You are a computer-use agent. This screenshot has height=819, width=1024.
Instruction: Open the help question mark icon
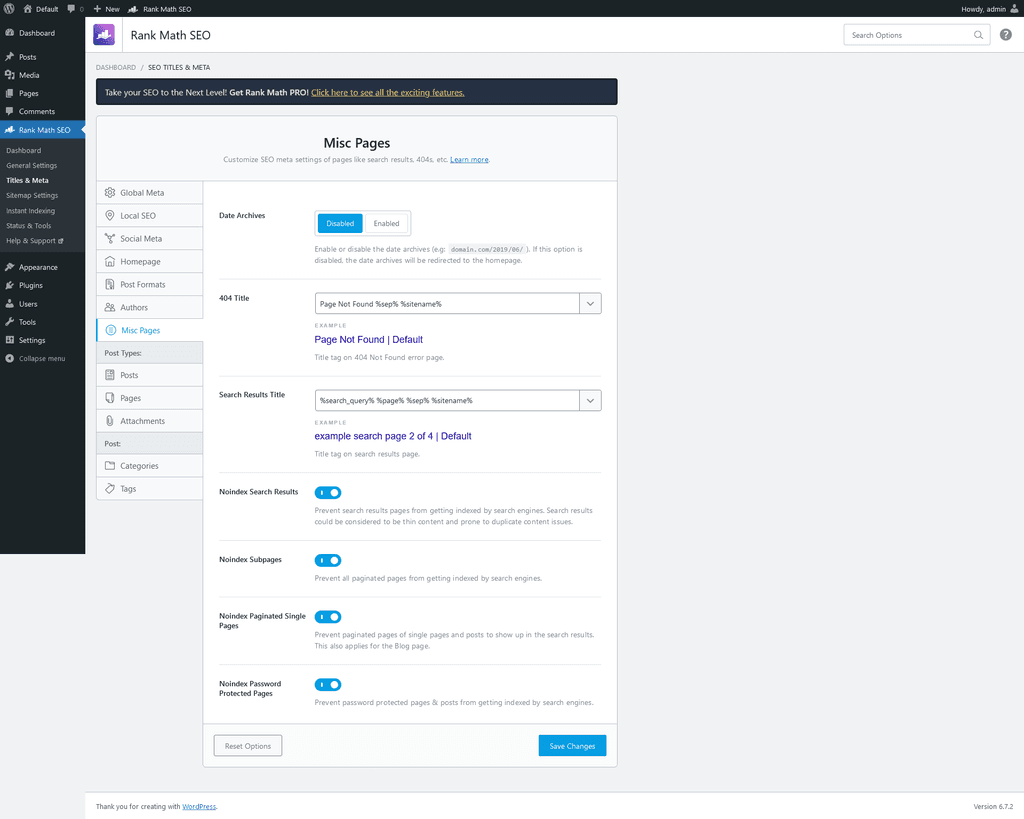pos(1006,35)
